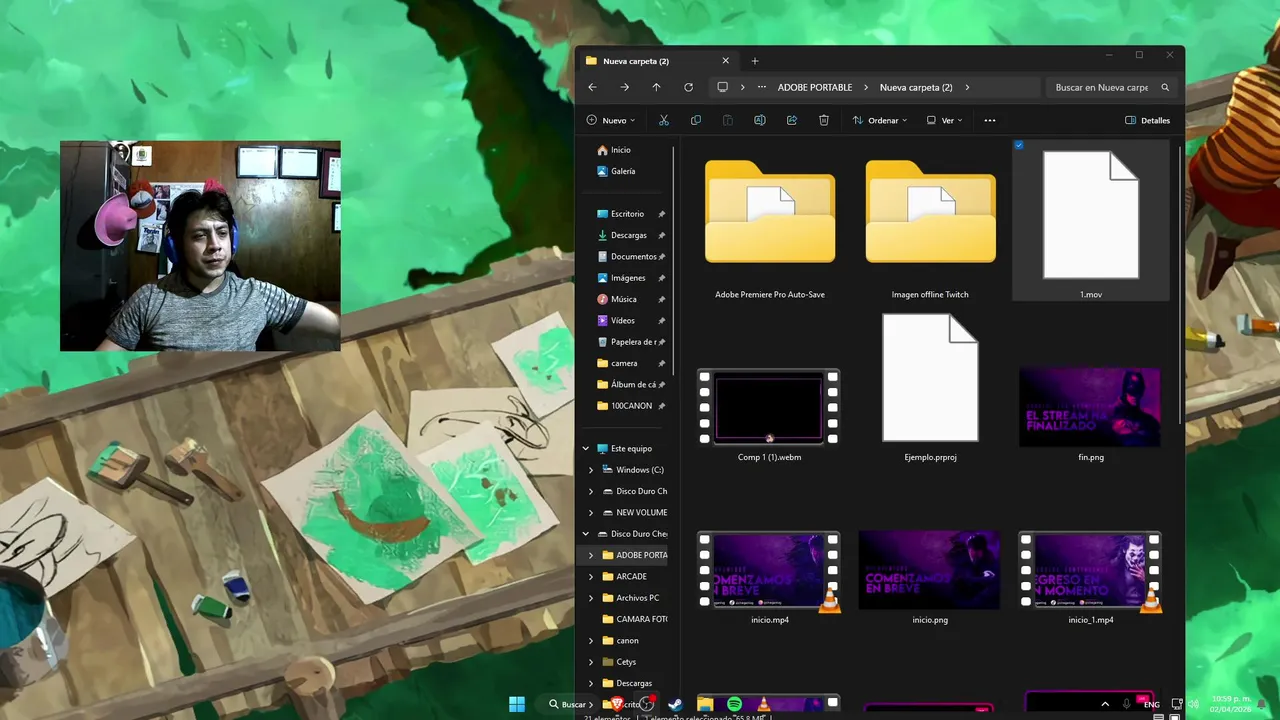
Task: Click the Paste clipboard icon
Action: click(x=727, y=120)
